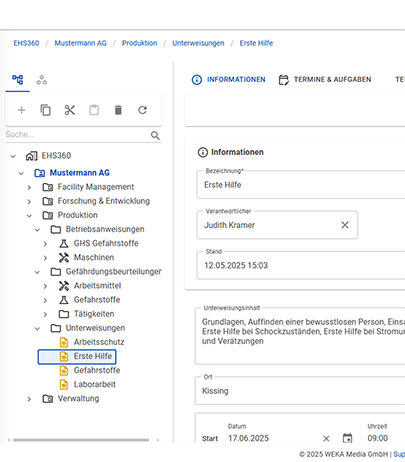Click the copy toolbar icon
Image resolution: width=405 pixels, height=462 pixels.
point(46,110)
